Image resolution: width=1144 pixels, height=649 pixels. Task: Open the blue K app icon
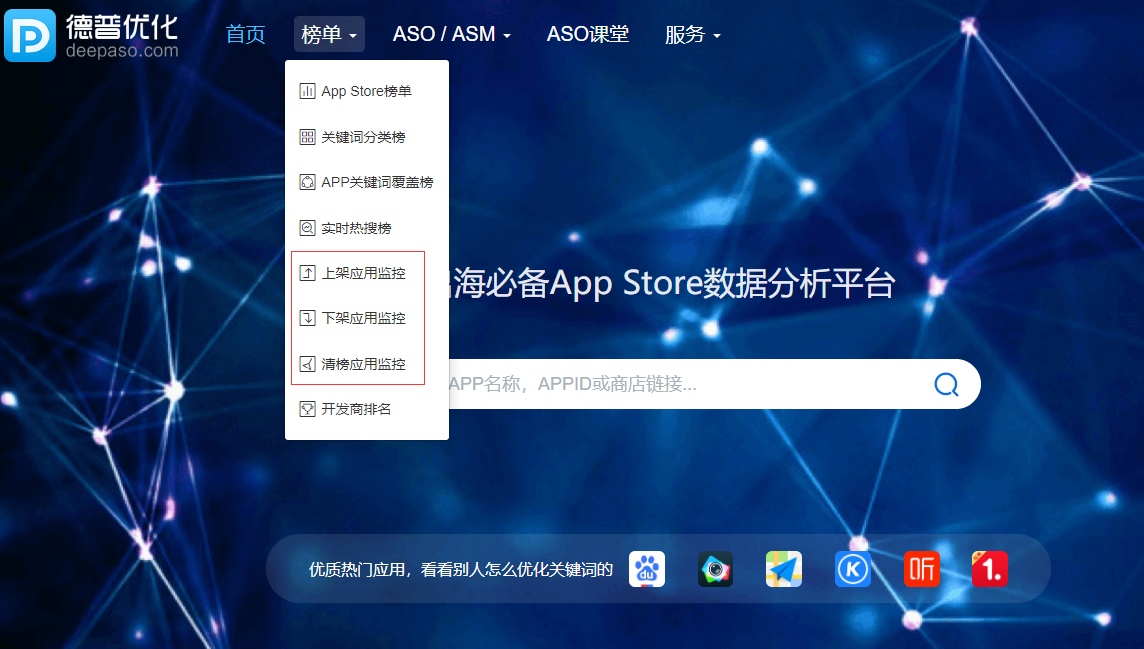[853, 569]
